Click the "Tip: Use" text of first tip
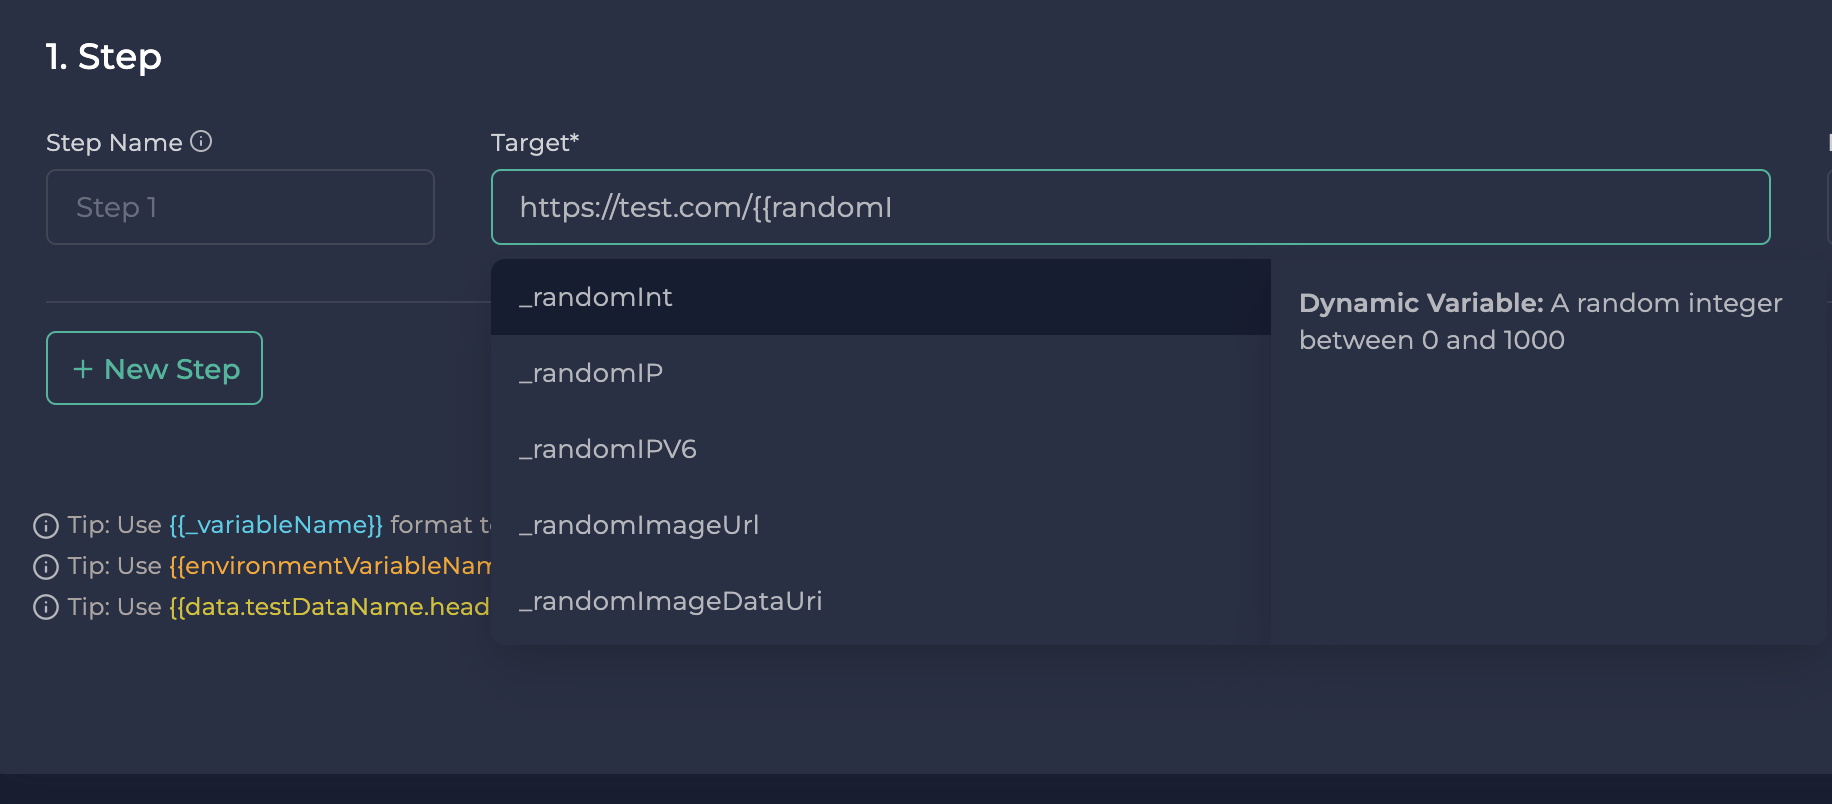 coord(114,525)
